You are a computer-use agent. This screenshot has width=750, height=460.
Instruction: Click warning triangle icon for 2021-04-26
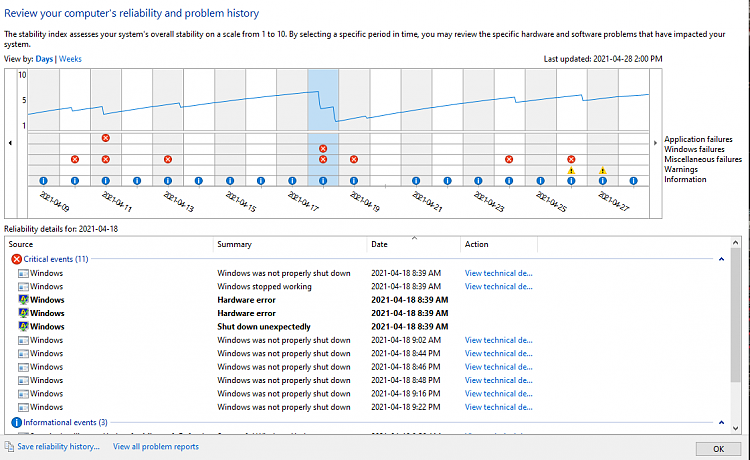click(571, 170)
